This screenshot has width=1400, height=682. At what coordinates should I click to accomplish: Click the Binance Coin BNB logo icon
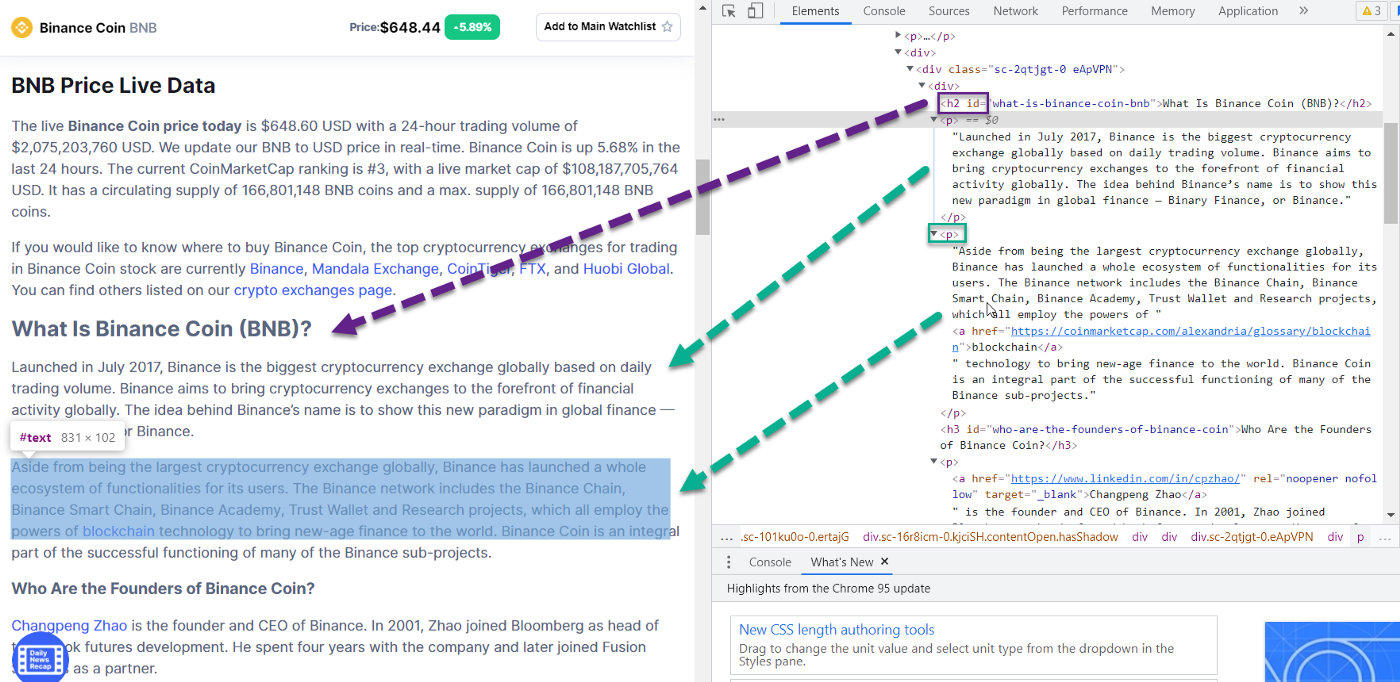coord(22,27)
